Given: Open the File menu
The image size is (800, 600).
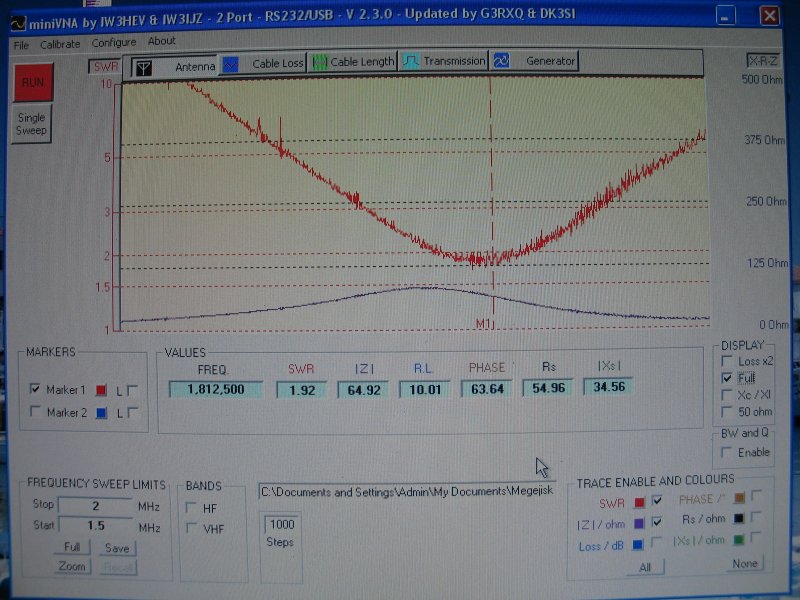Looking at the screenshot, I should point(21,45).
